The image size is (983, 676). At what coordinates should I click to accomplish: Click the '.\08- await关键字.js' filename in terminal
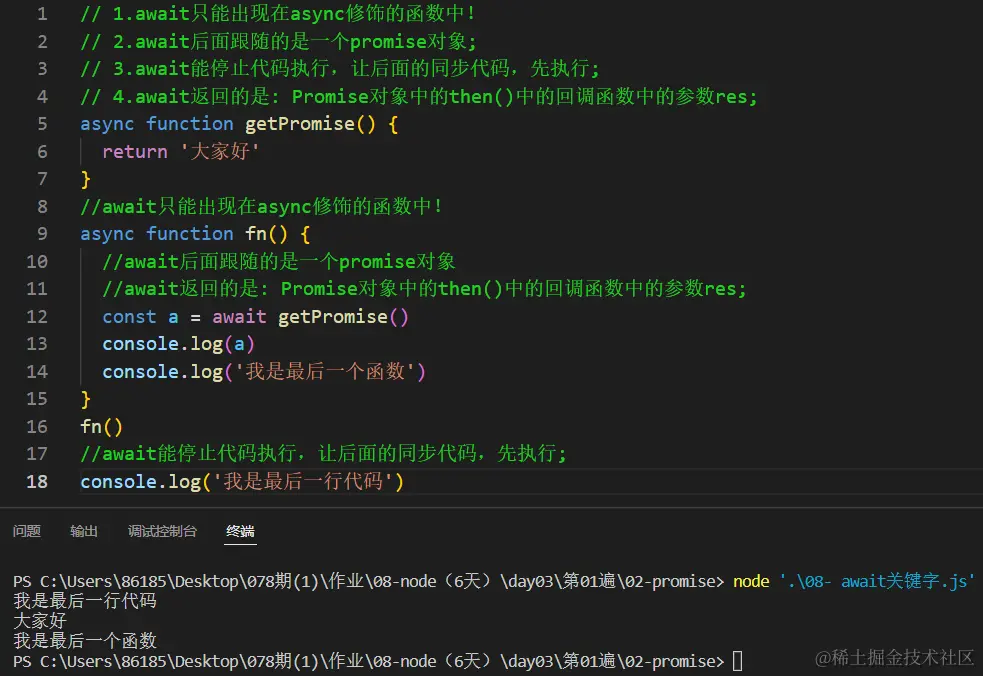pos(877,581)
